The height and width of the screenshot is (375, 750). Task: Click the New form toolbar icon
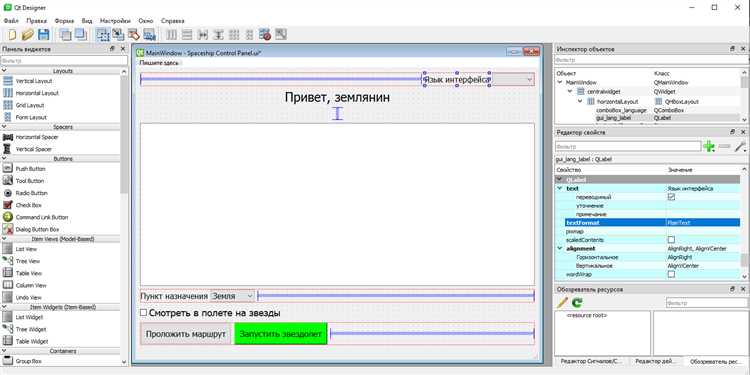[x=12, y=34]
